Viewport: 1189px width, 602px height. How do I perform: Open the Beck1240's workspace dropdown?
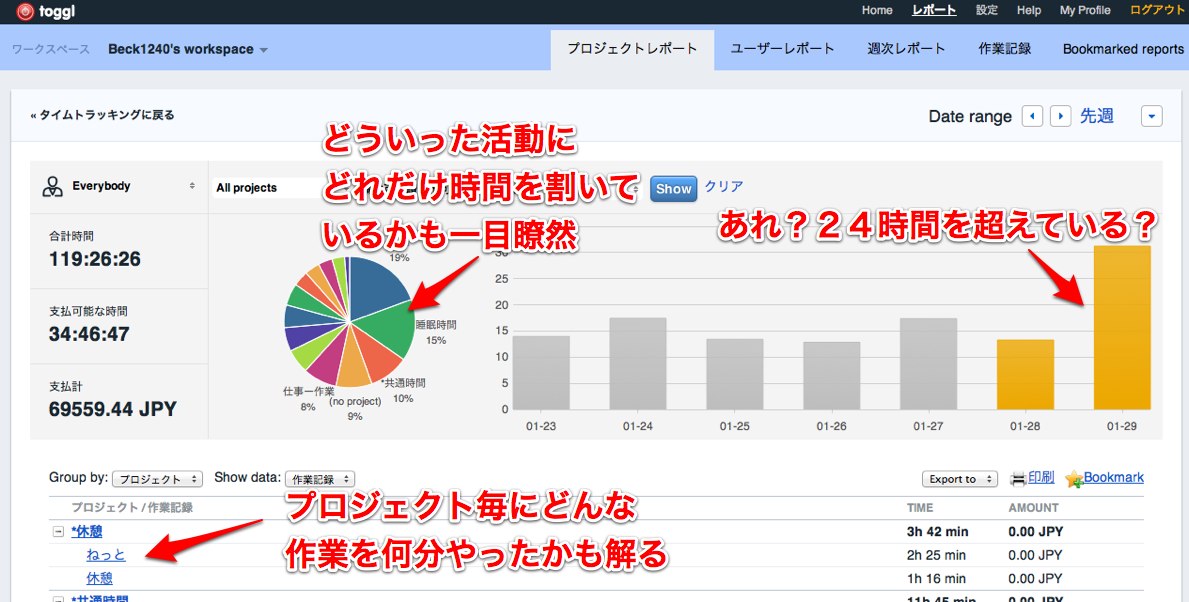coord(188,49)
